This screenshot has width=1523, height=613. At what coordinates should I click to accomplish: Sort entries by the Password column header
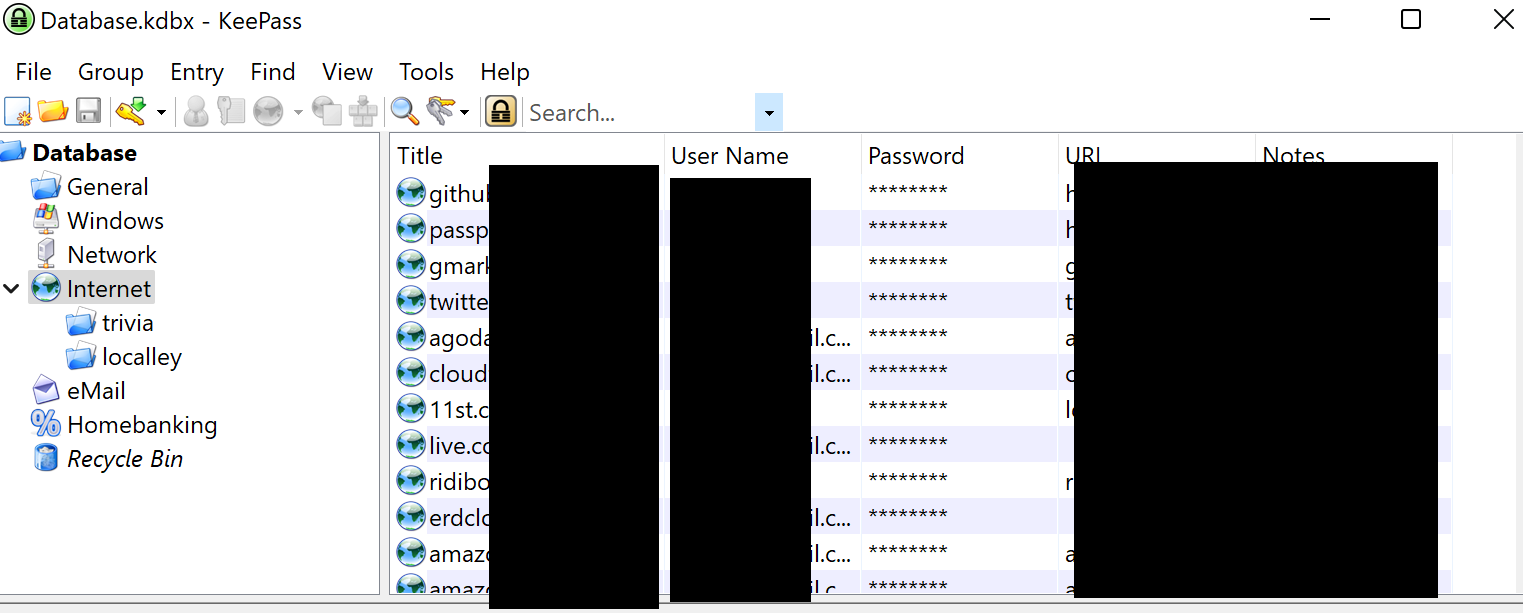pos(915,156)
